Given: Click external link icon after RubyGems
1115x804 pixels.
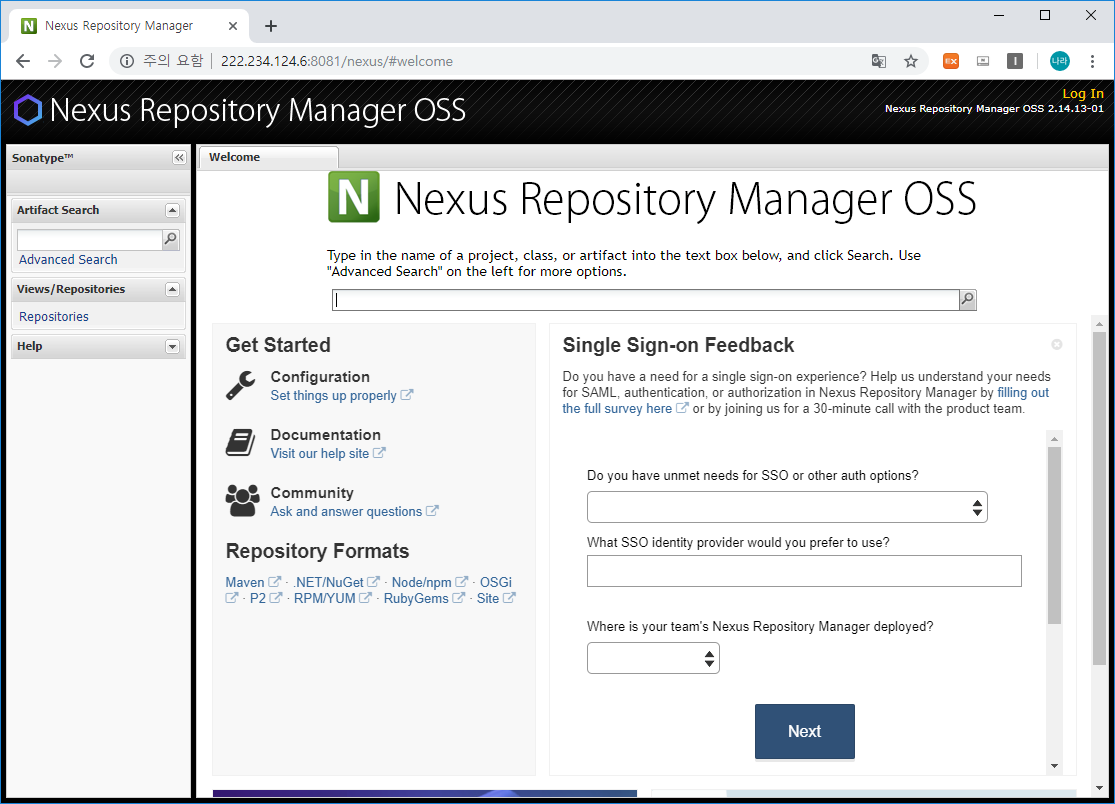Looking at the screenshot, I should pyautogui.click(x=459, y=598).
